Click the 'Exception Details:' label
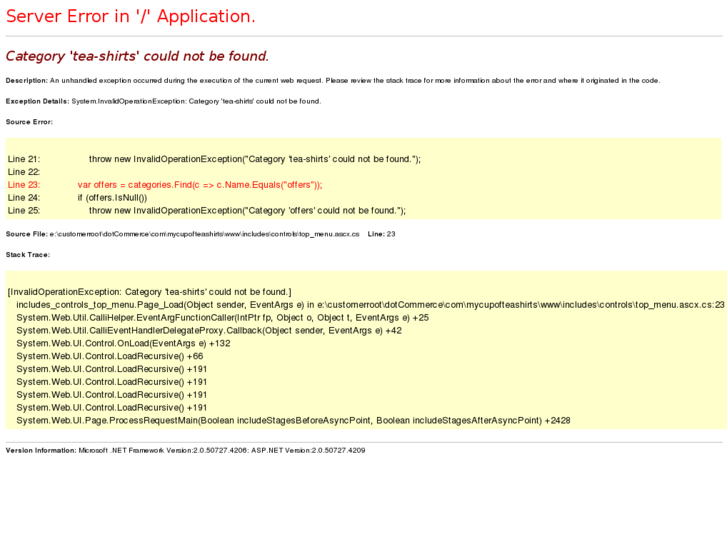The image size is (727, 545). 37,101
